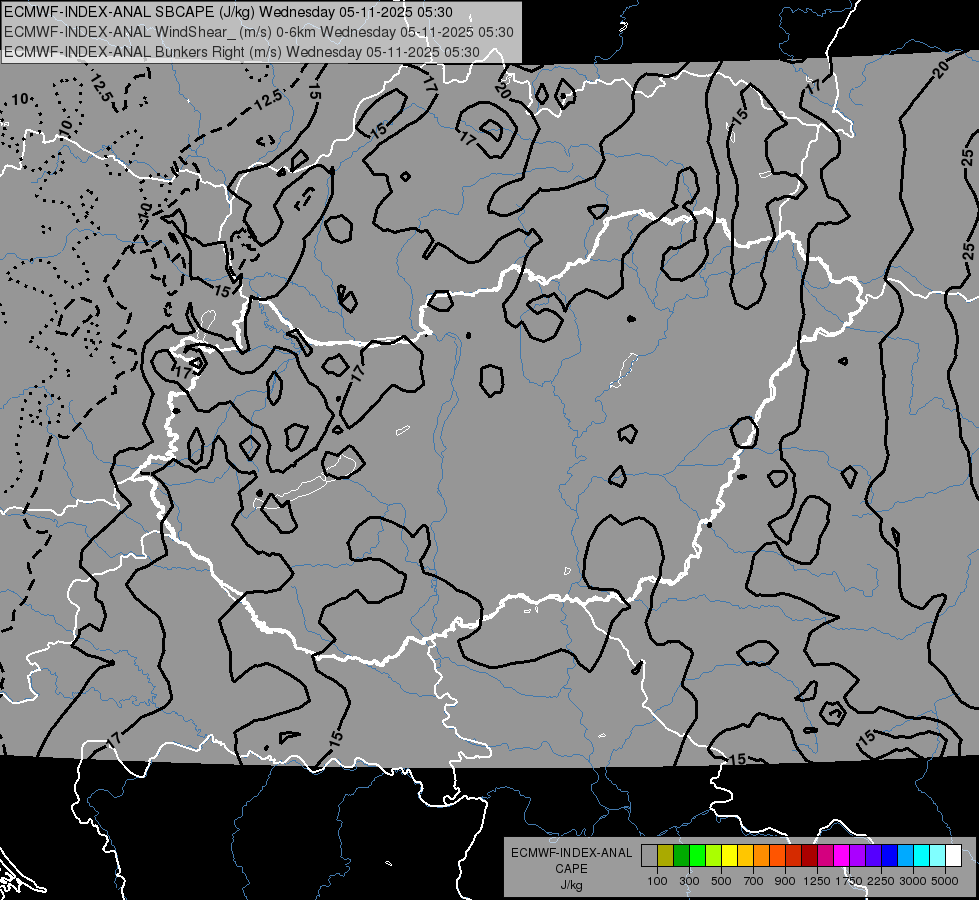Viewport: 979px width, 900px height.
Task: Select the white swatch in CAPE legend
Action: point(953,855)
